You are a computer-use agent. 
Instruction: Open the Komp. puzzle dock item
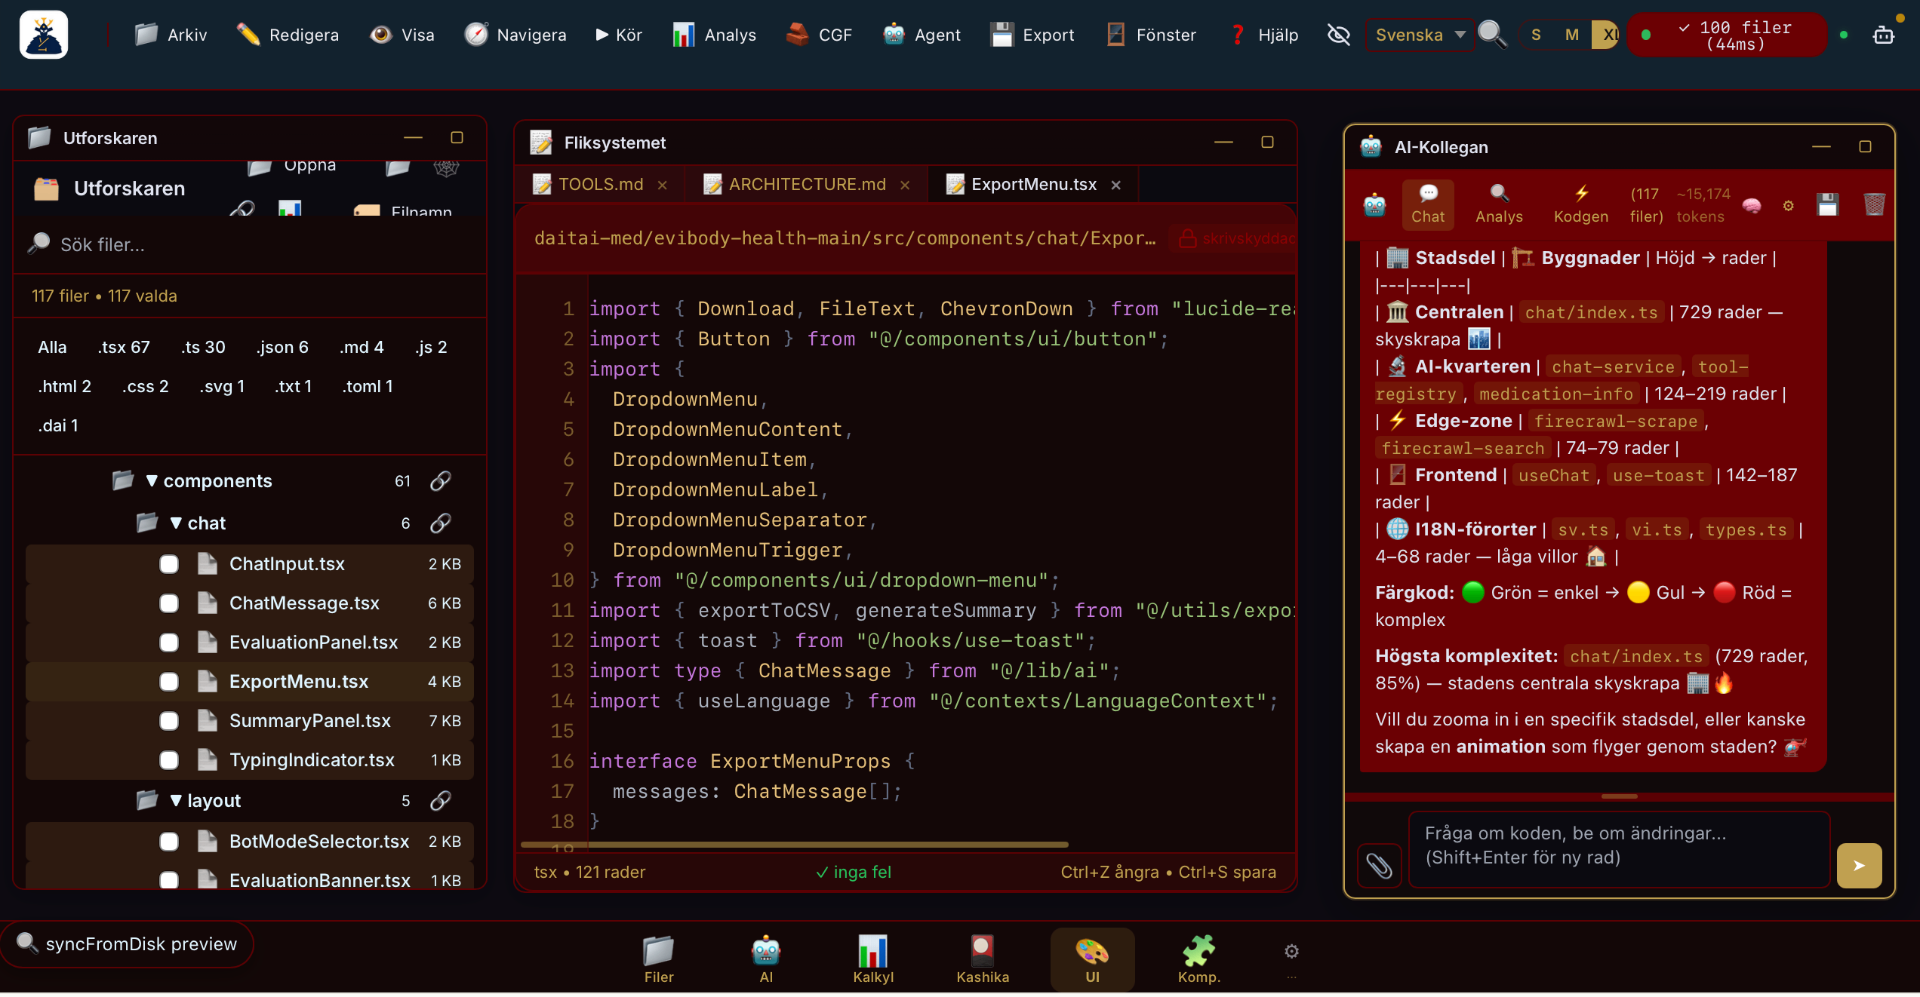1199,960
